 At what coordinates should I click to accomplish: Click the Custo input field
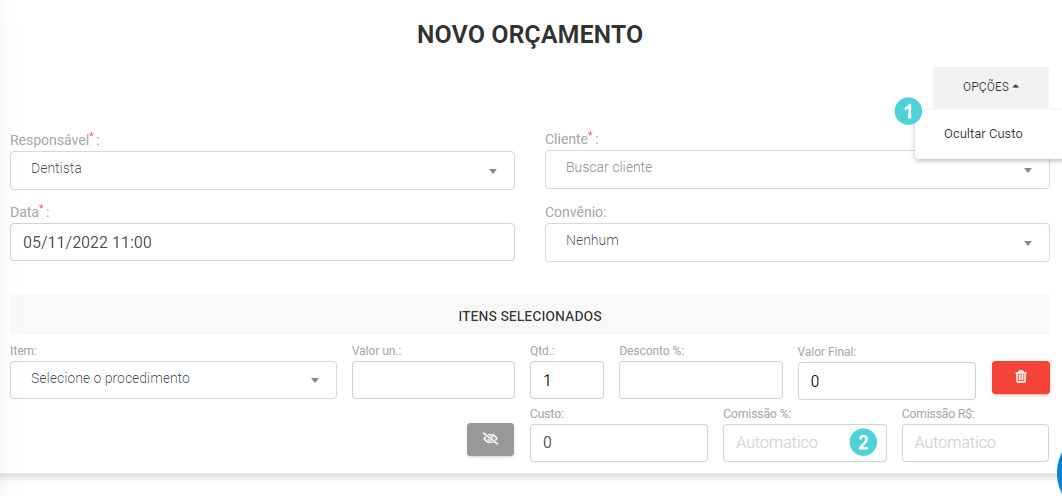click(619, 443)
